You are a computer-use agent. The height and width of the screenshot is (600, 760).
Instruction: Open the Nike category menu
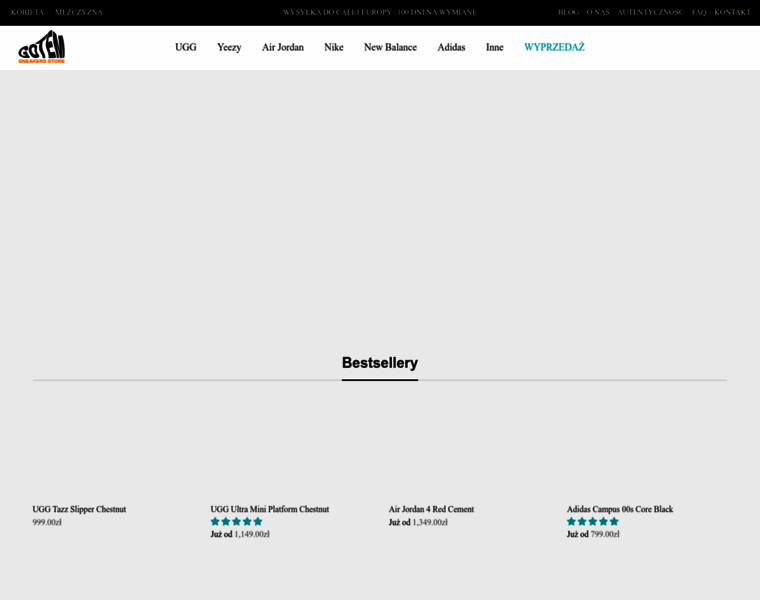(x=333, y=47)
